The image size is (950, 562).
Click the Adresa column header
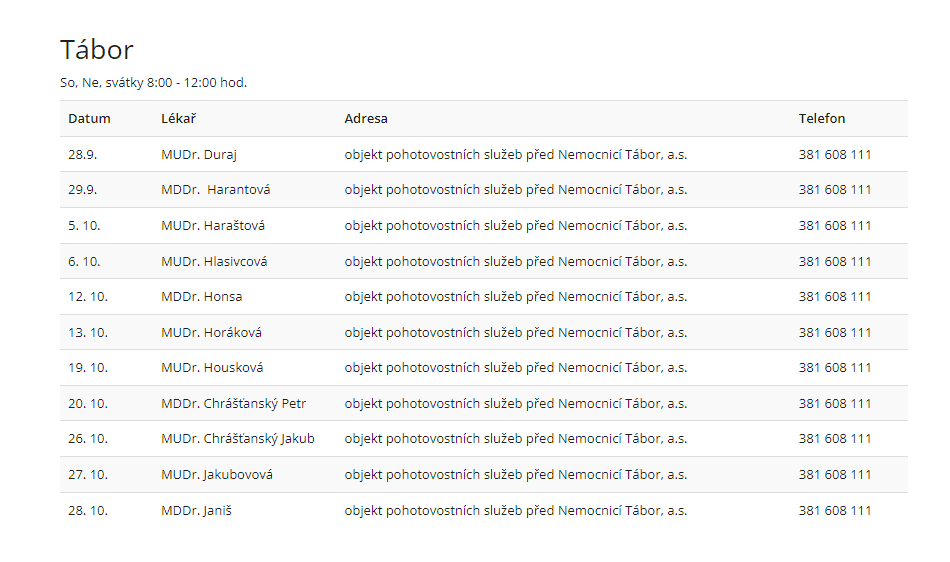366,118
